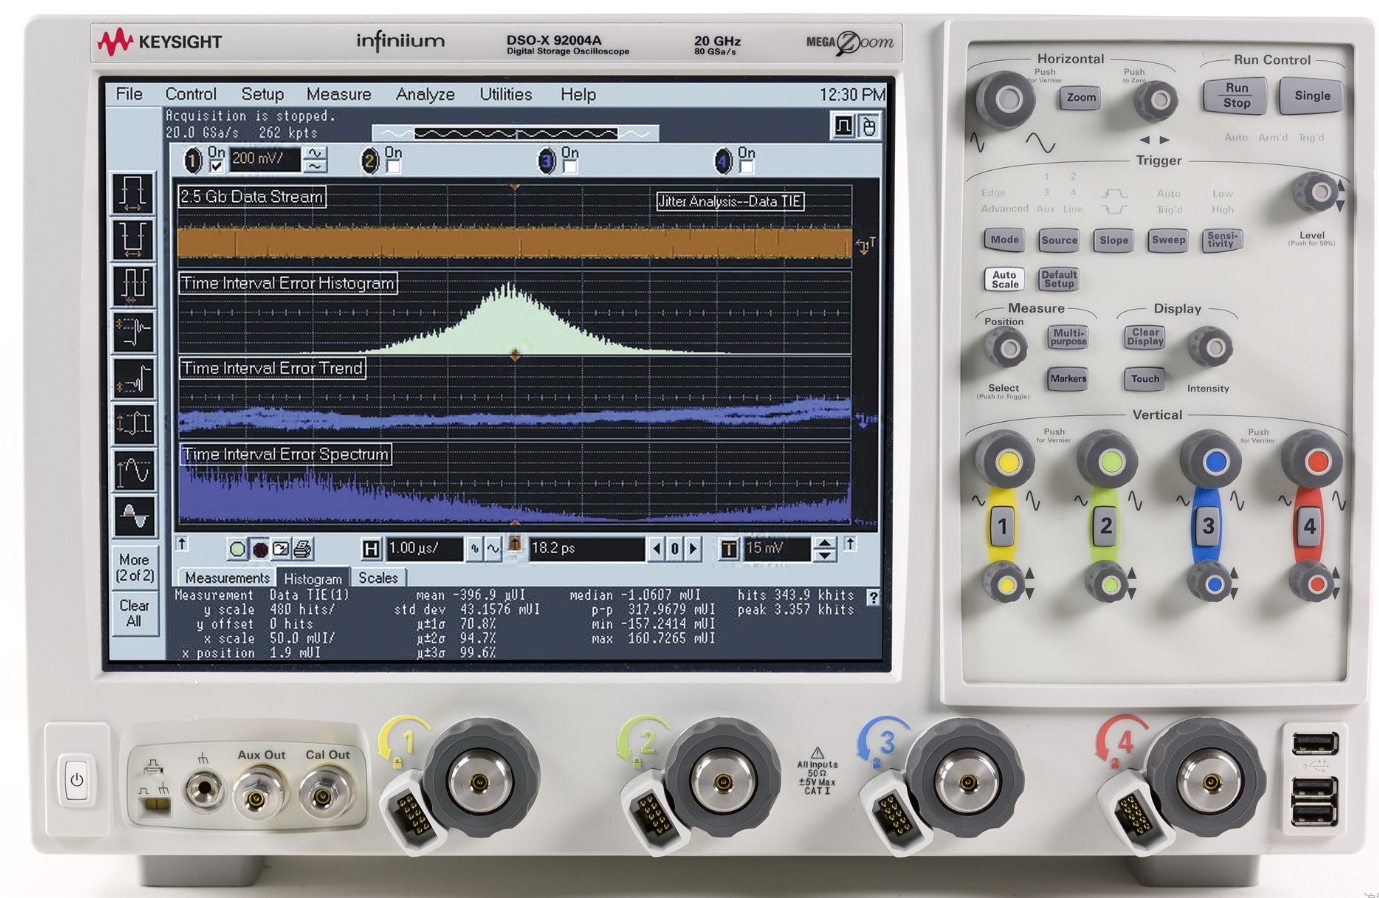Click the channel 1 vertical scale stepper
The height and width of the screenshot is (898, 1379).
(x=315, y=159)
